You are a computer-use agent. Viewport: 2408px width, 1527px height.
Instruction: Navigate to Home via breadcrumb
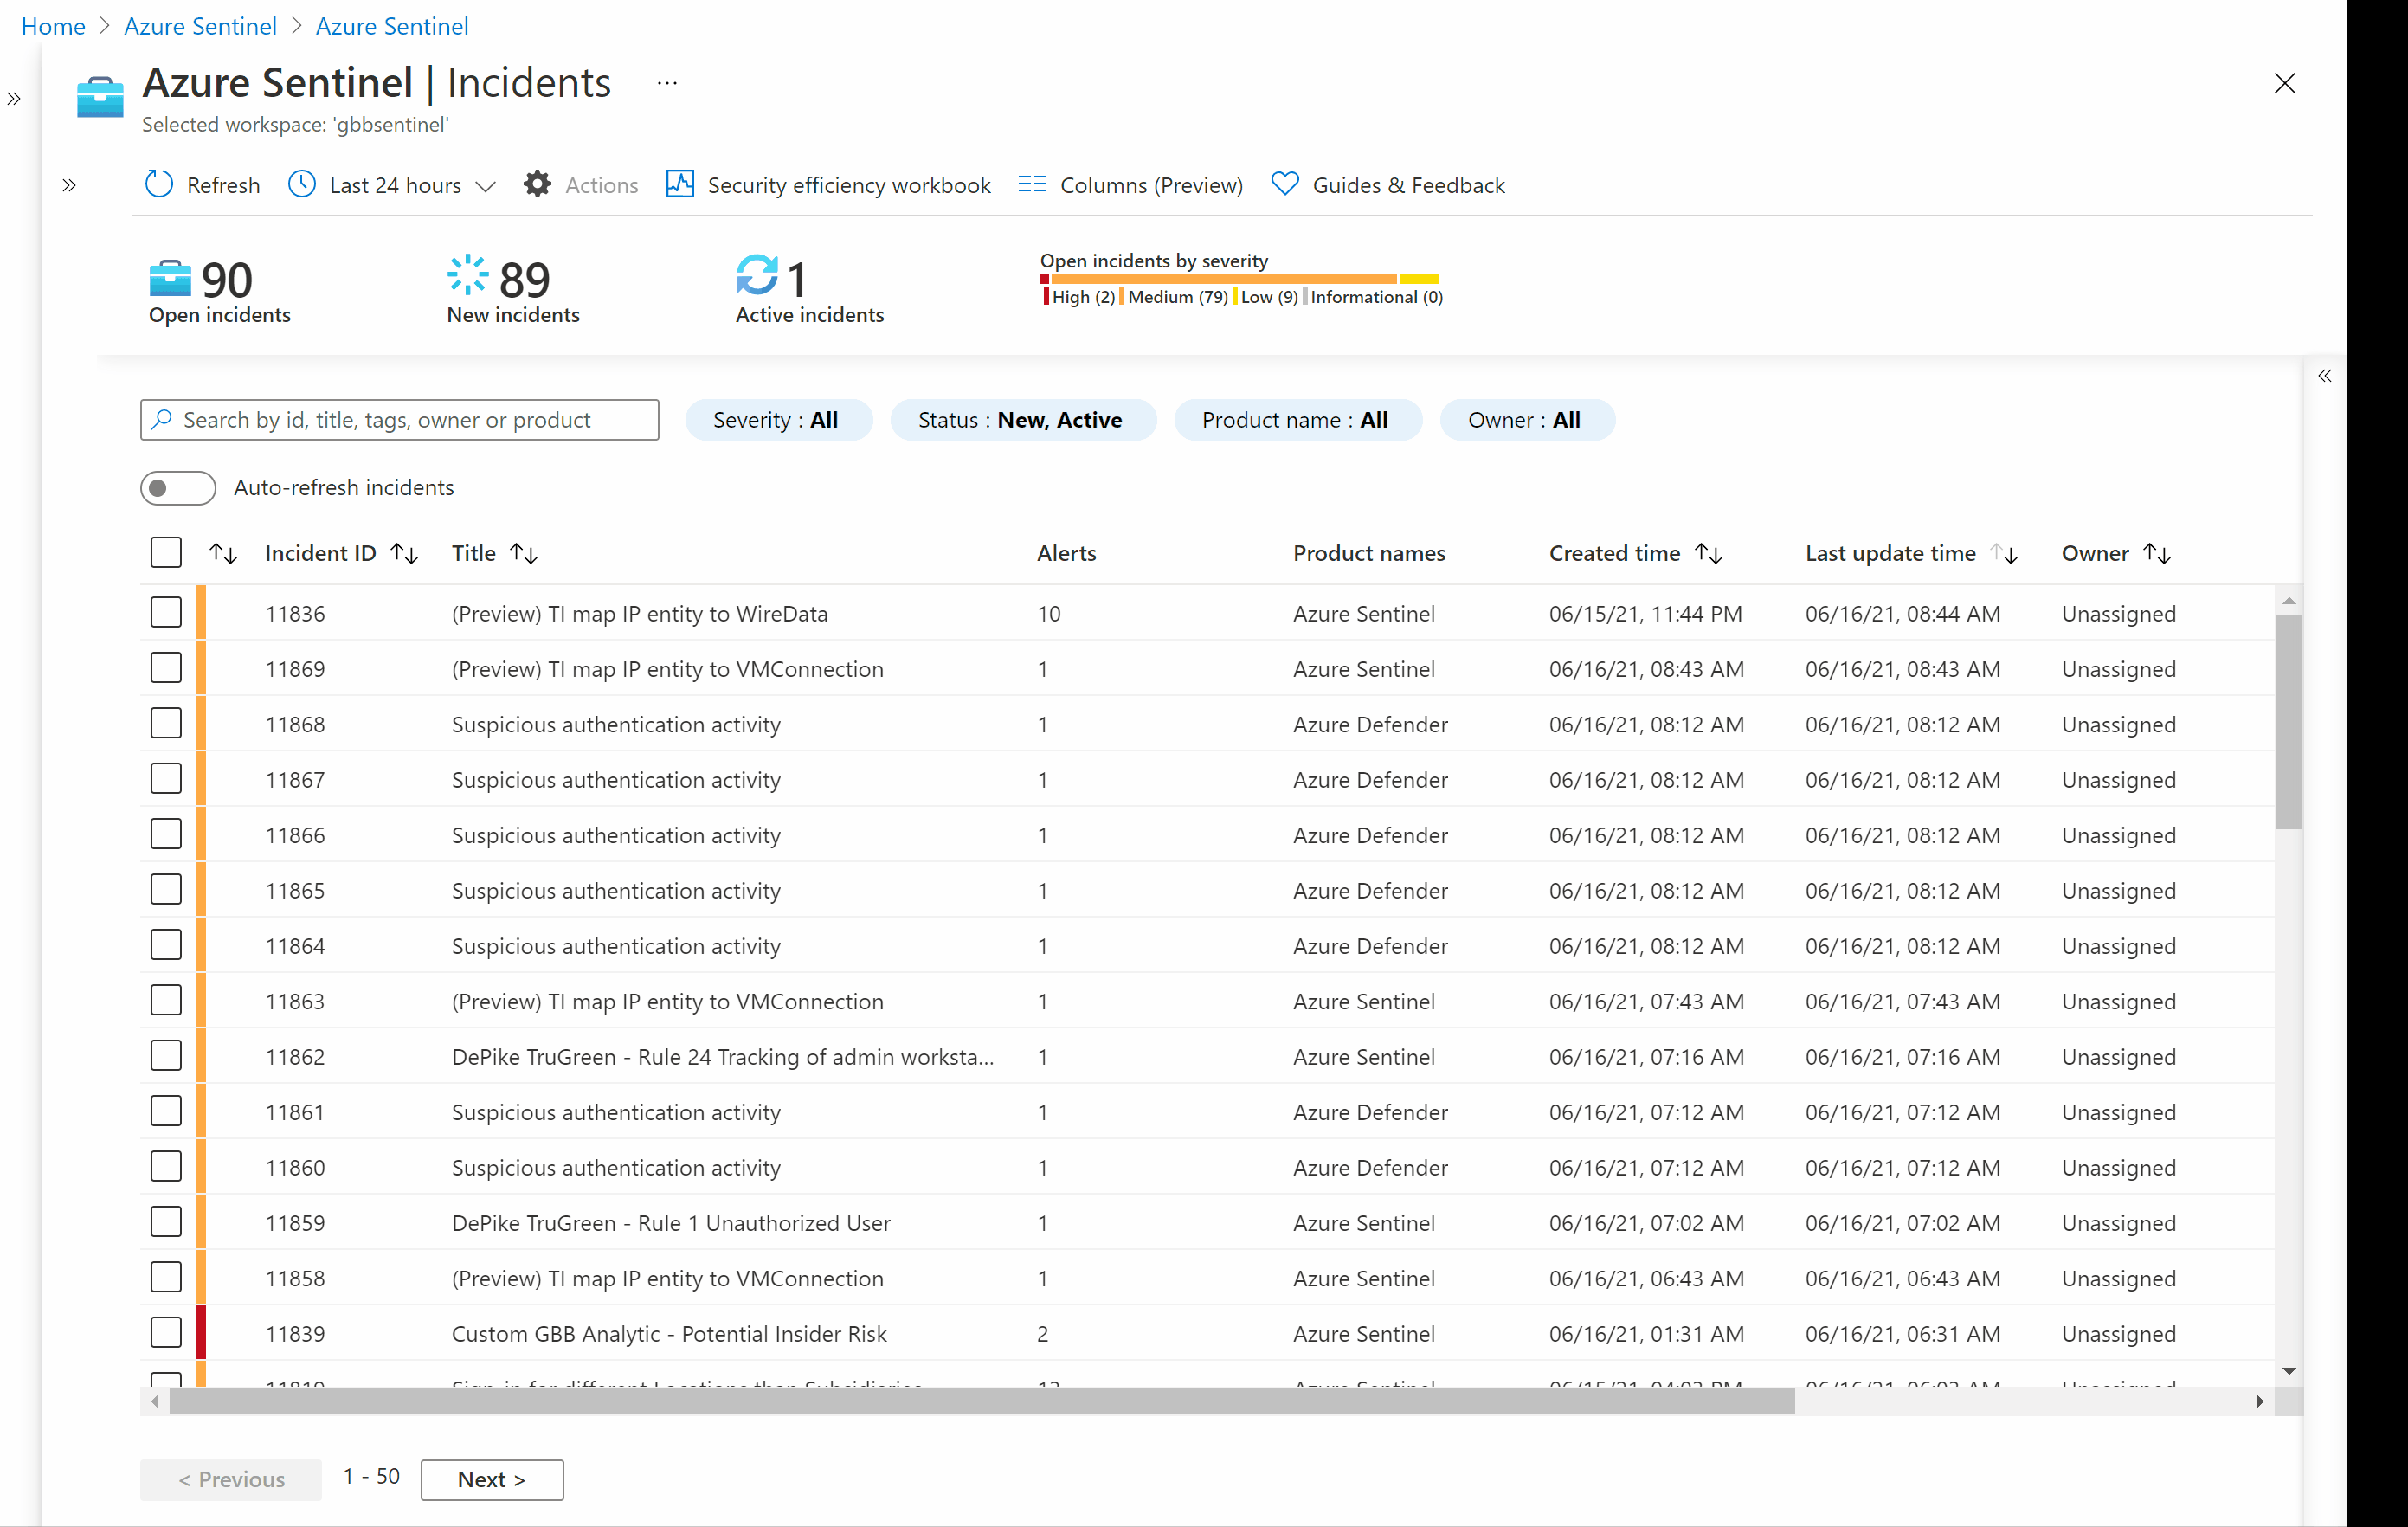coord(52,25)
